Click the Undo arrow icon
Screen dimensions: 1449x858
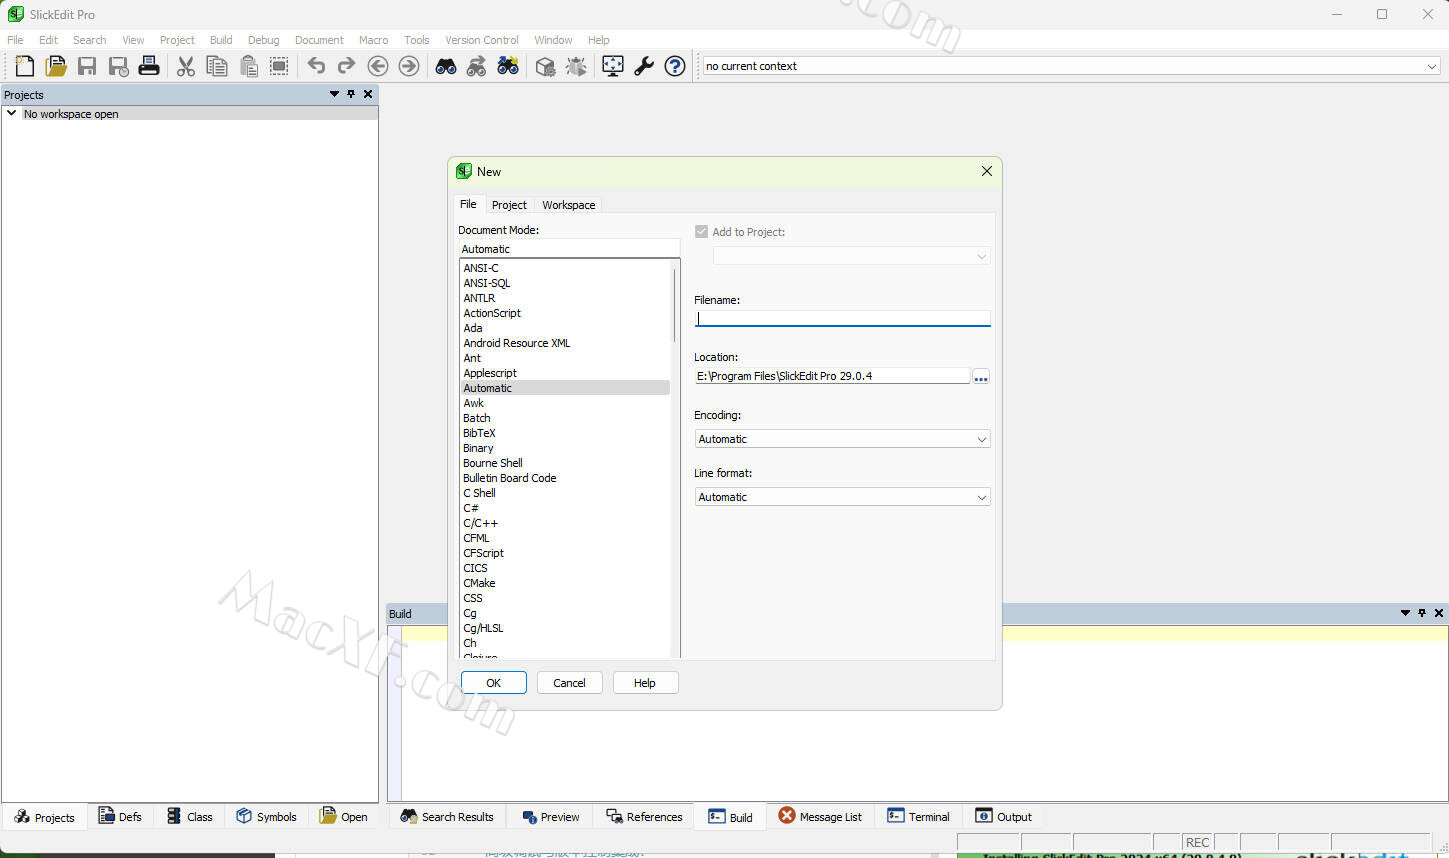click(x=316, y=66)
